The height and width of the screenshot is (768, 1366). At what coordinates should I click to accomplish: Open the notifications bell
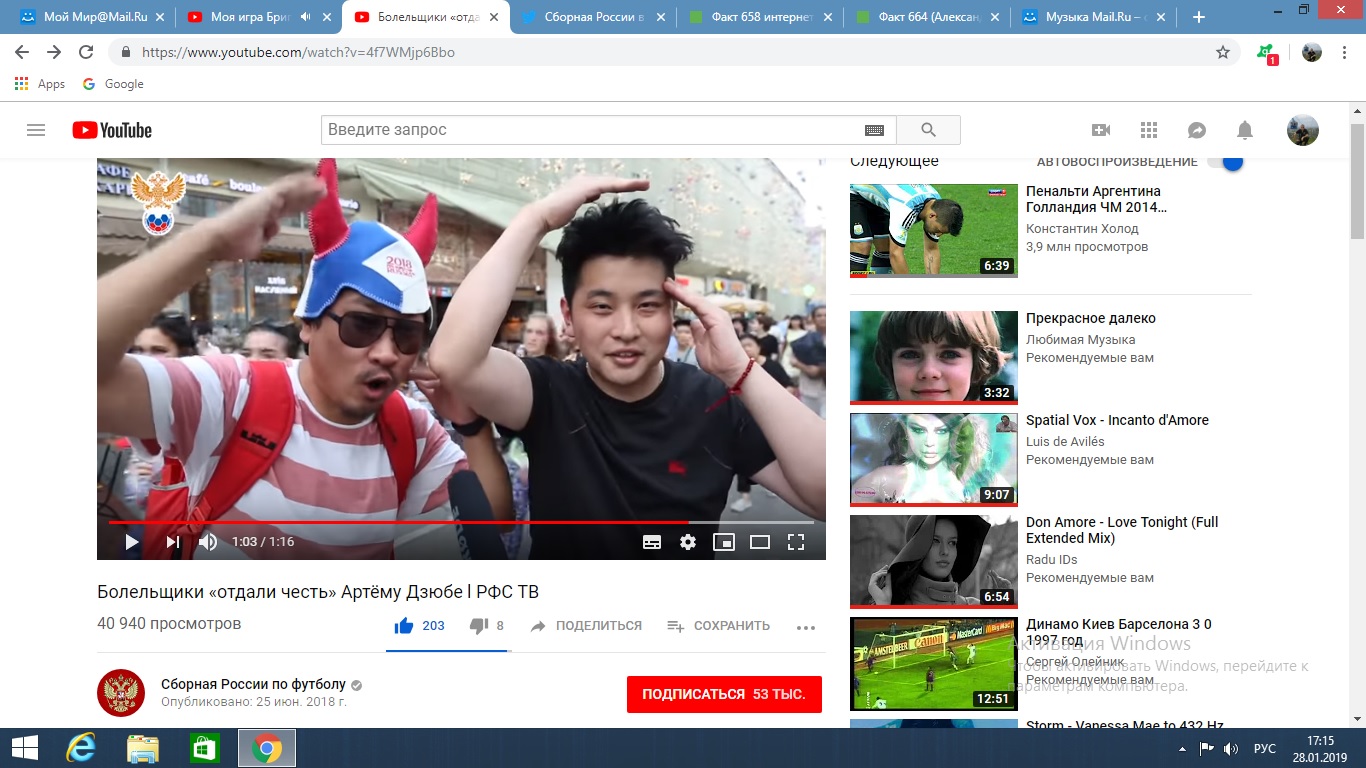[1245, 130]
